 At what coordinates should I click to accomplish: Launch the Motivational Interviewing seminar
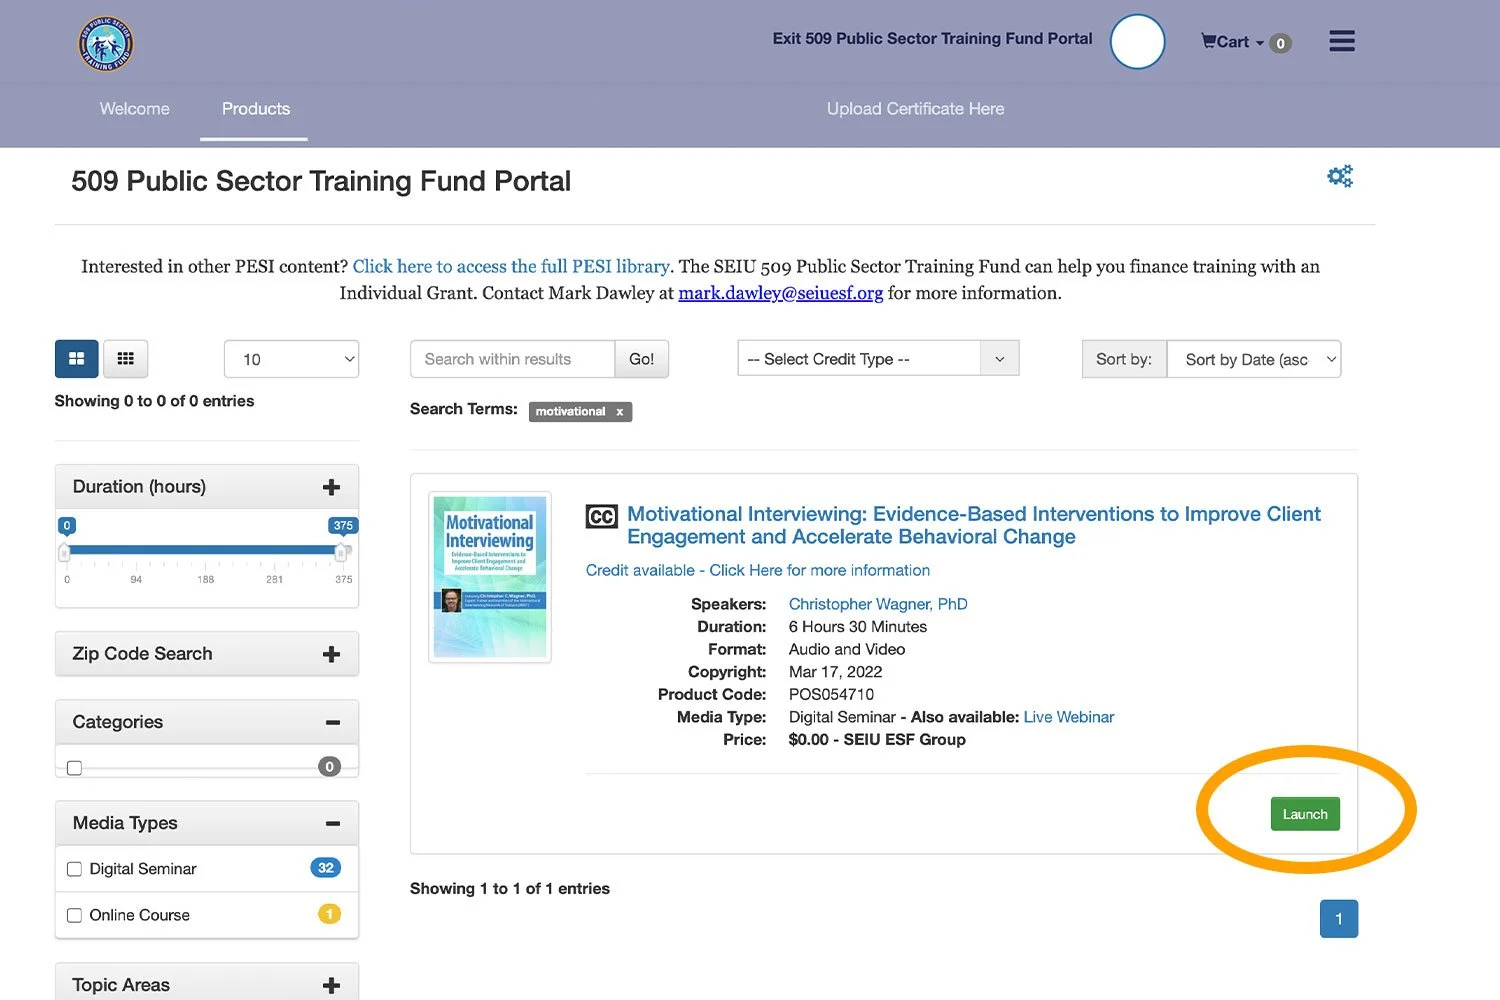pos(1305,813)
